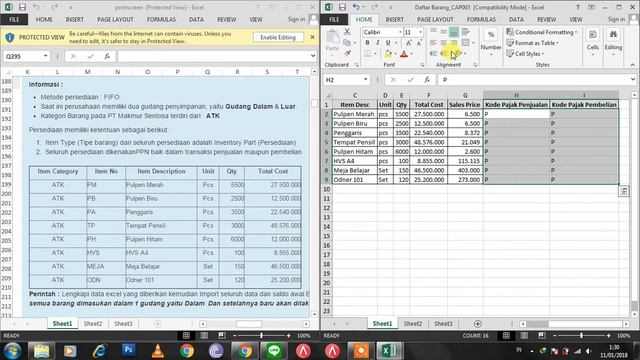Viewport: 640px width, 360px height.
Task: Apply the red Font Color
Action: click(x=404, y=53)
